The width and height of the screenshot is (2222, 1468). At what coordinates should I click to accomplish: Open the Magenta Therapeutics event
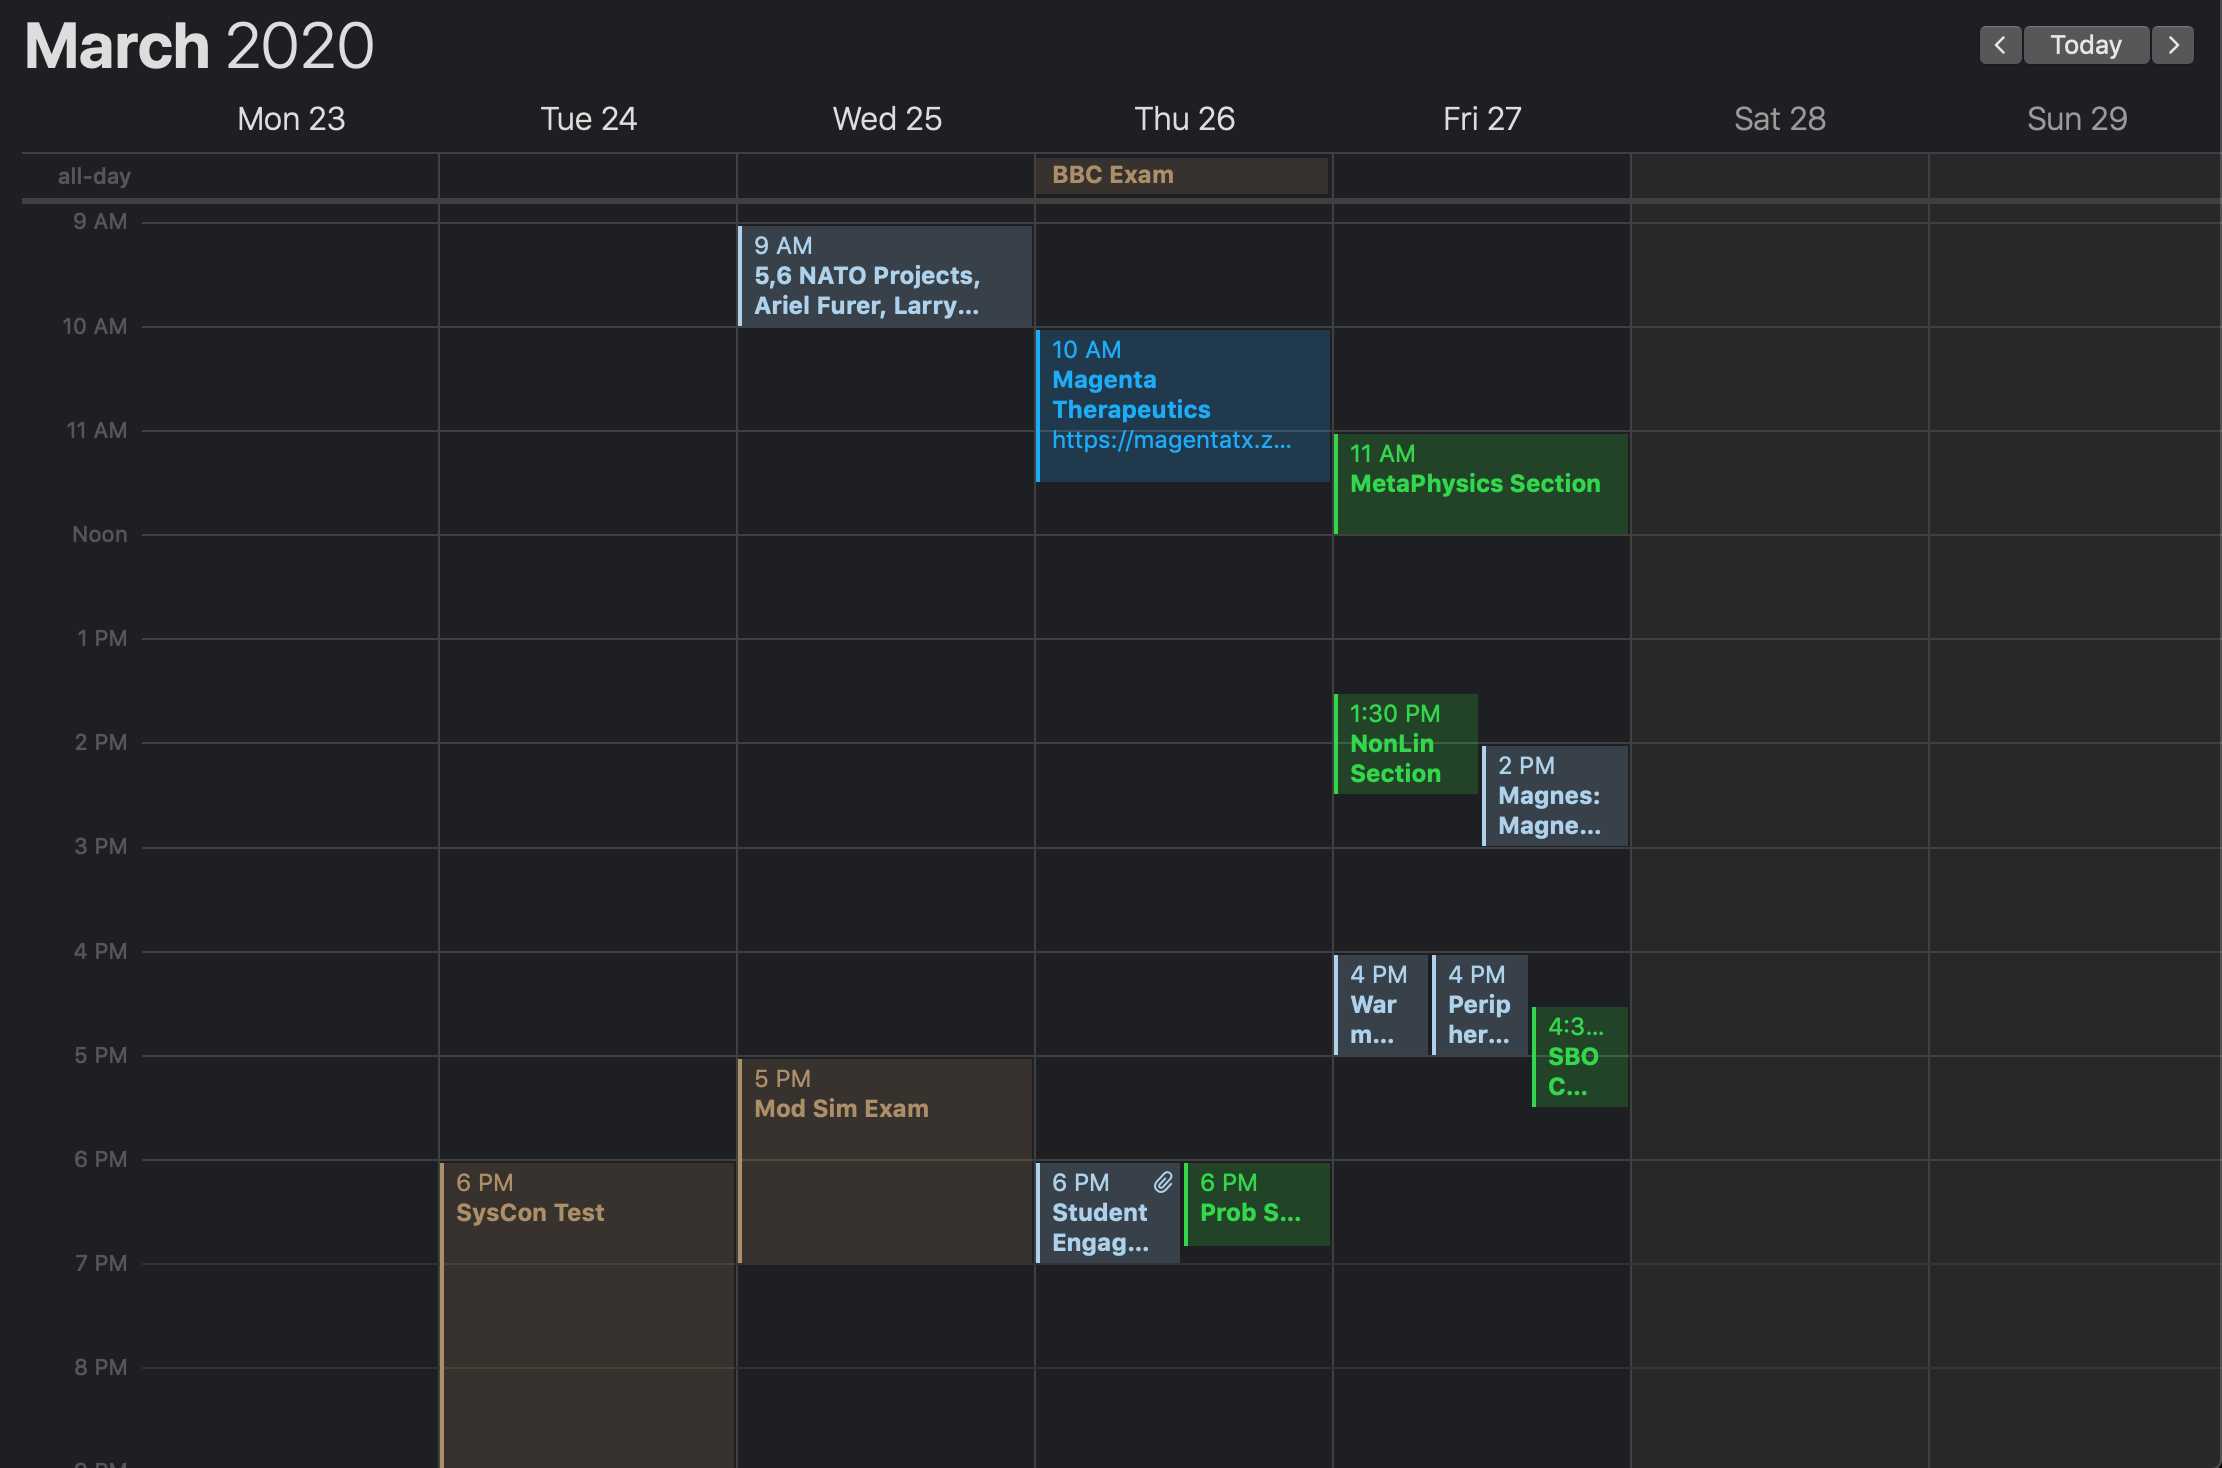tap(1182, 394)
